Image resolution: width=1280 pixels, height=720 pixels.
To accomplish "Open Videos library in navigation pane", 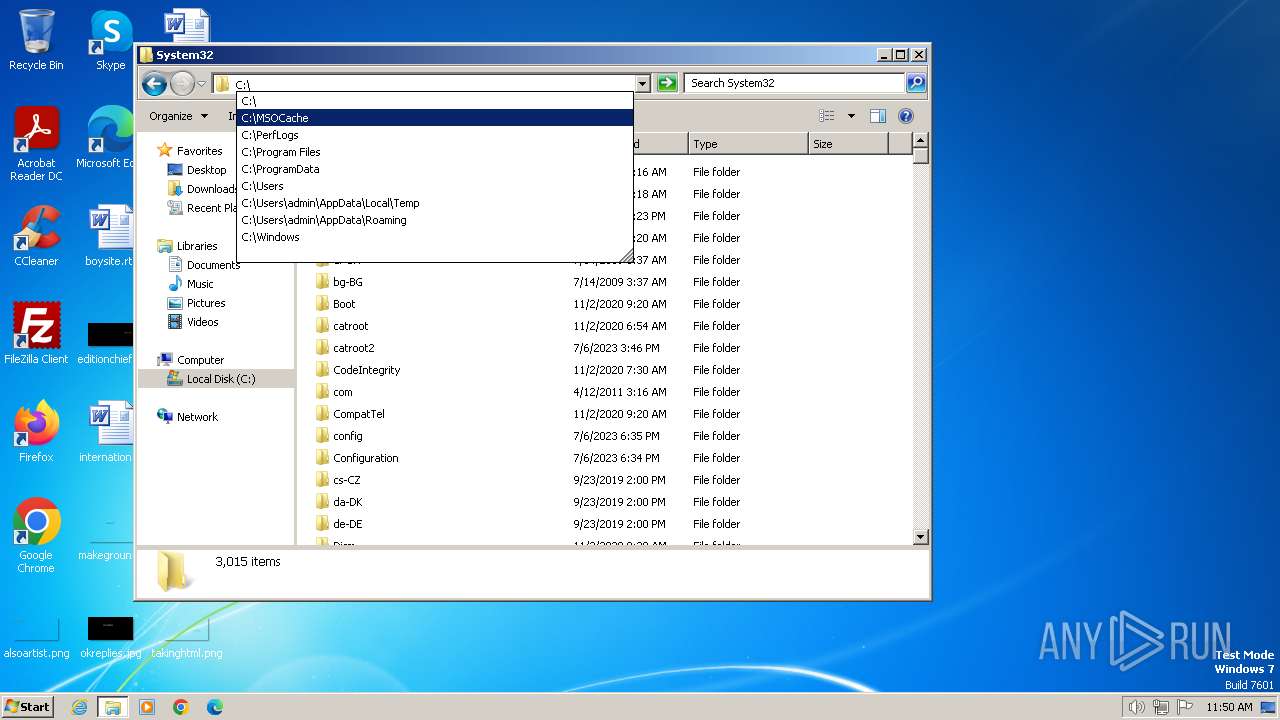I will click(202, 322).
